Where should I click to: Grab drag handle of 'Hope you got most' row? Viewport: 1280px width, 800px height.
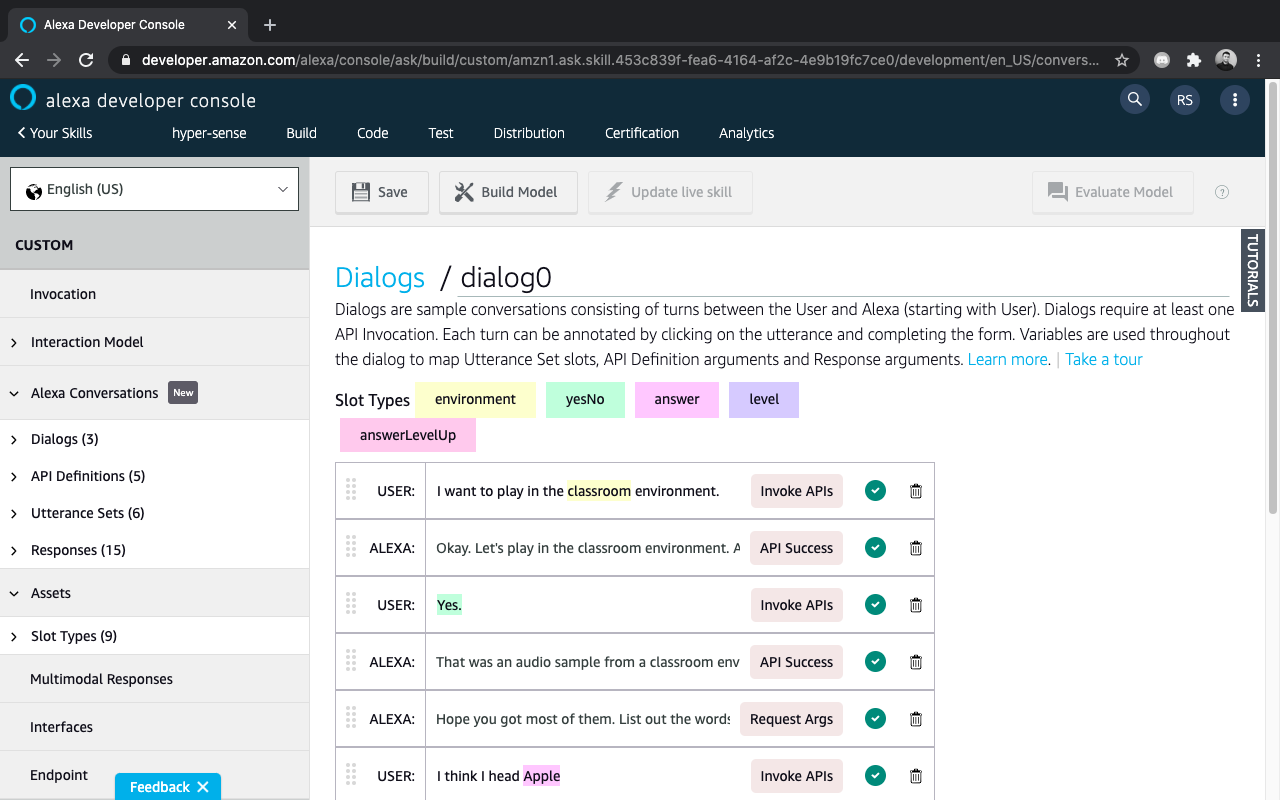click(x=351, y=717)
